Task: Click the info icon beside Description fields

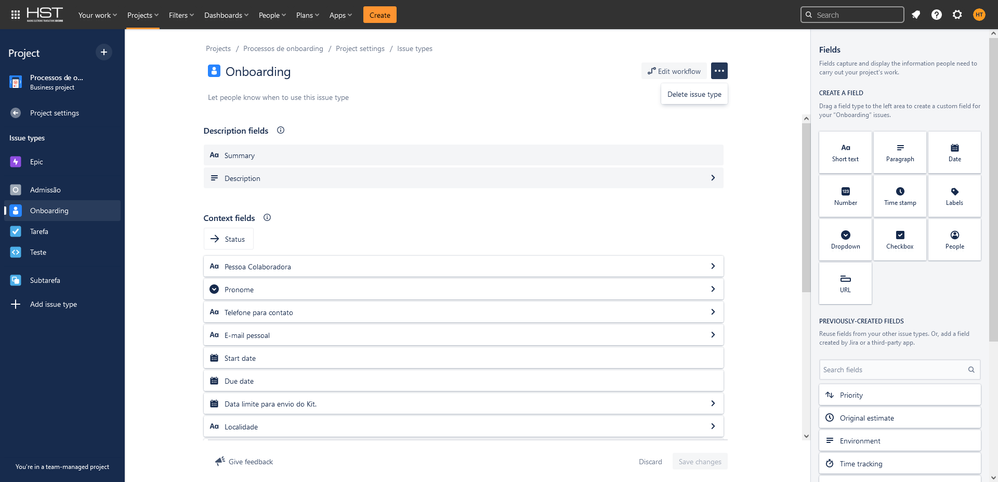Action: tap(281, 130)
